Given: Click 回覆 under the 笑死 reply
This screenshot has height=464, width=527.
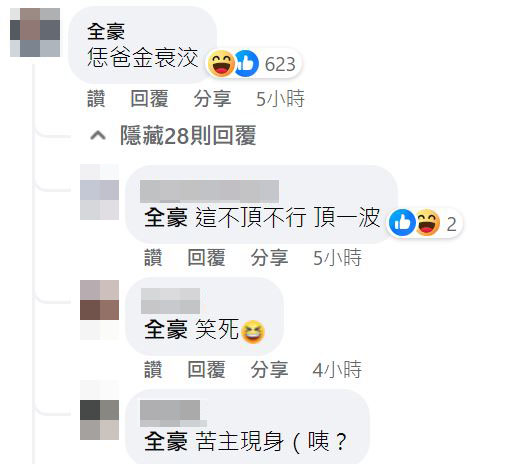Looking at the screenshot, I should coord(206,370).
